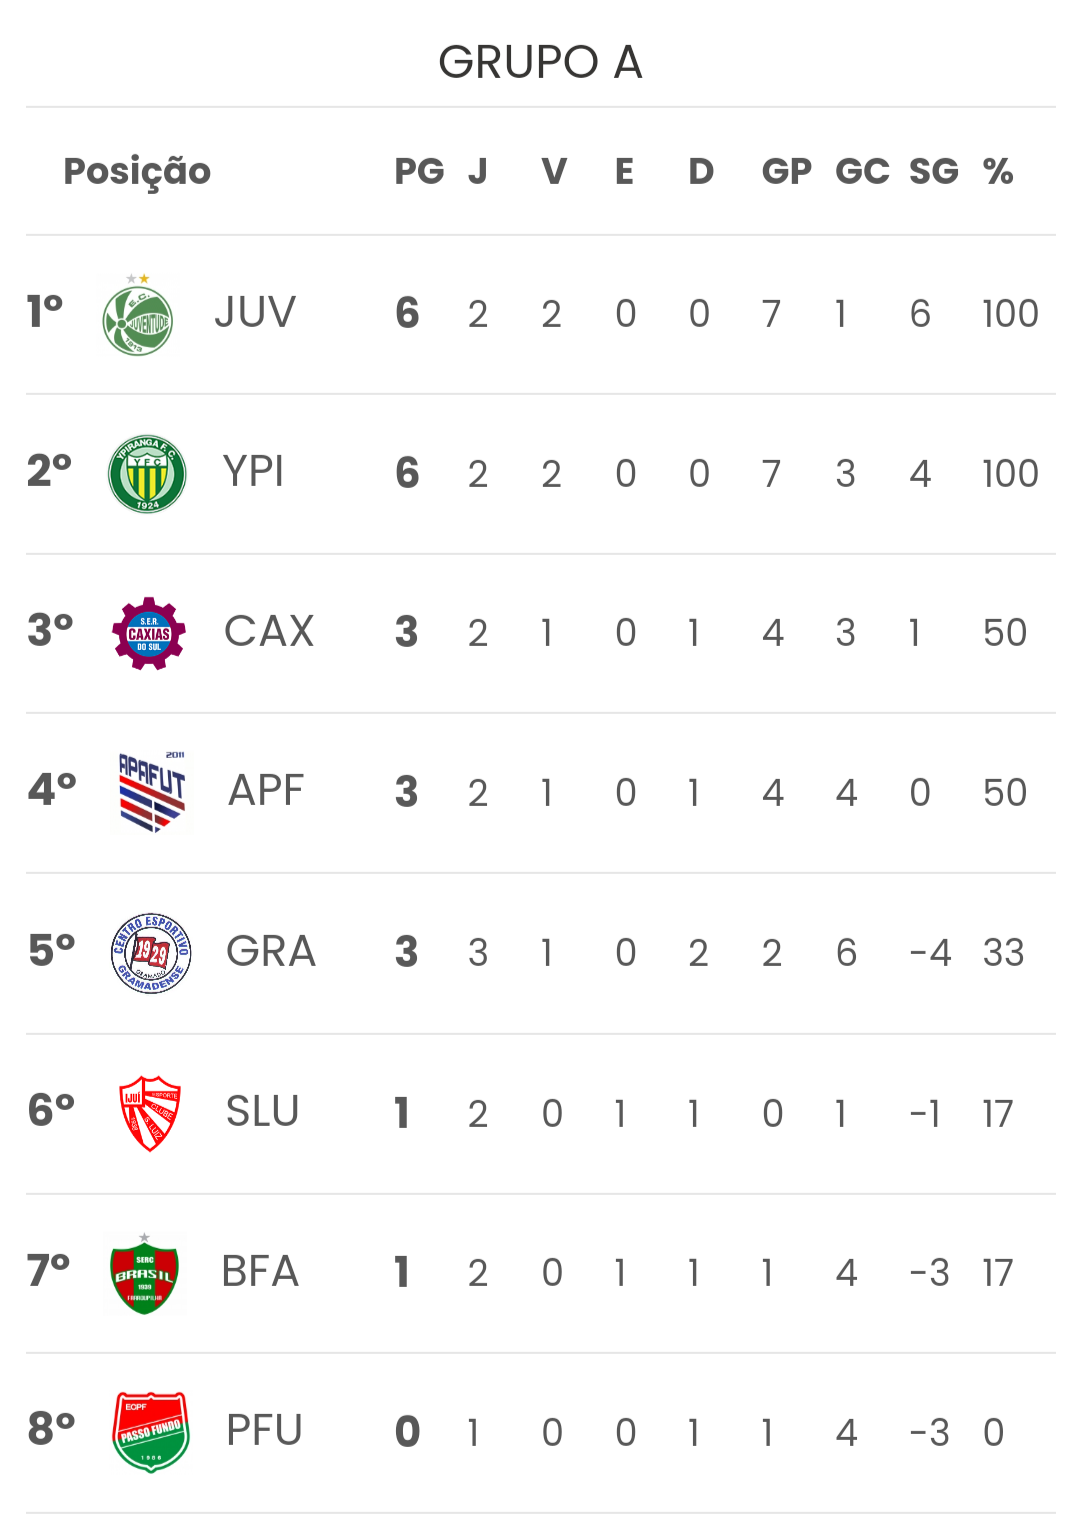Open the APAFUT team logo

click(x=152, y=792)
